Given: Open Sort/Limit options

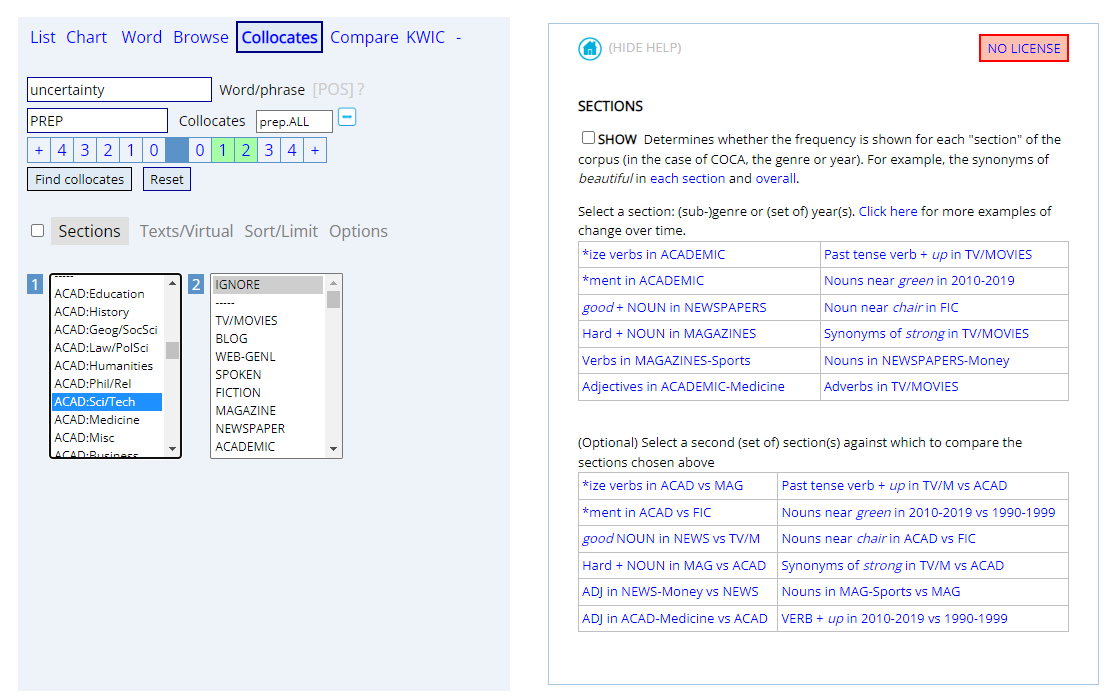Looking at the screenshot, I should click(x=281, y=231).
